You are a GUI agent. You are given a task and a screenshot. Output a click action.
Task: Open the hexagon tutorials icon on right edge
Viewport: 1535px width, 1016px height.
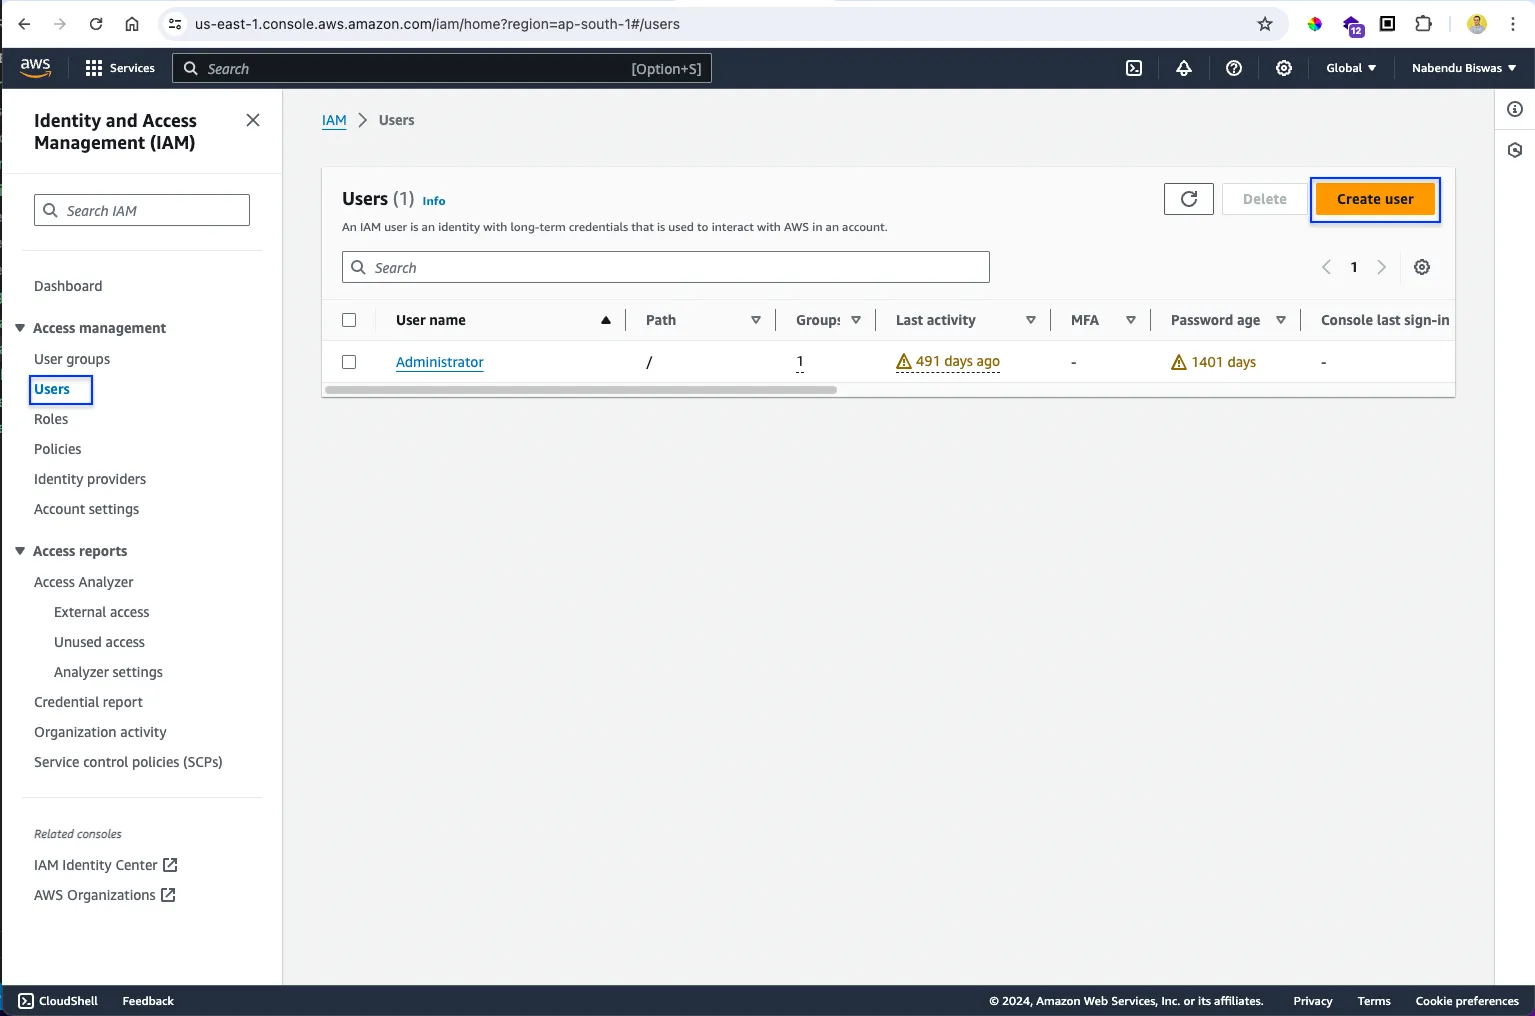click(x=1515, y=150)
